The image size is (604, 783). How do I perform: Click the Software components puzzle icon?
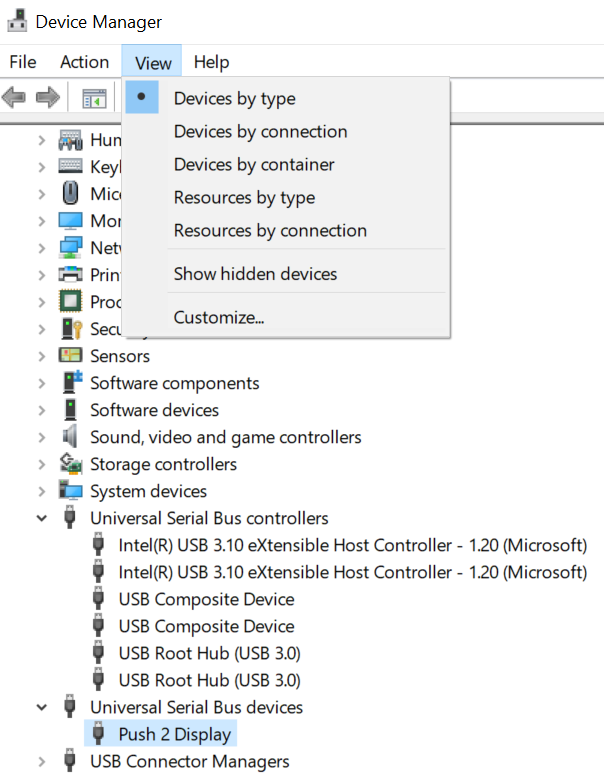tap(71, 383)
